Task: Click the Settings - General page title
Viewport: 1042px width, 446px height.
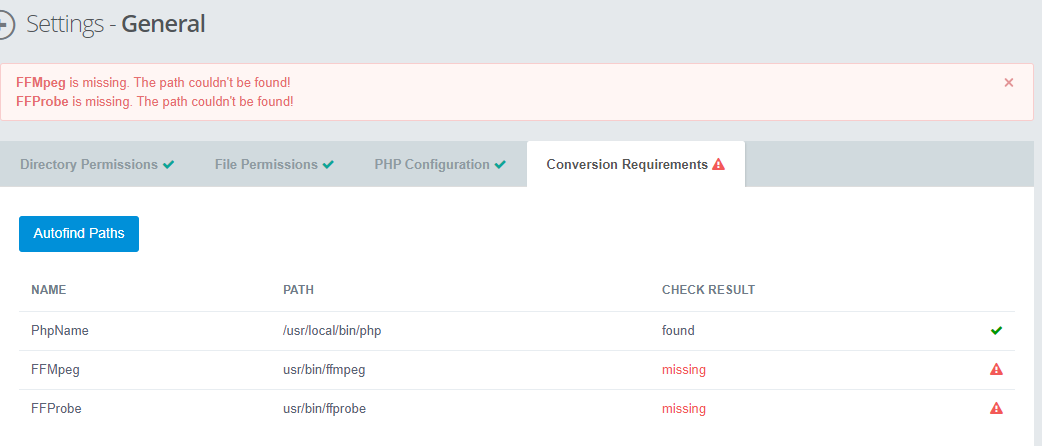Action: tap(116, 25)
